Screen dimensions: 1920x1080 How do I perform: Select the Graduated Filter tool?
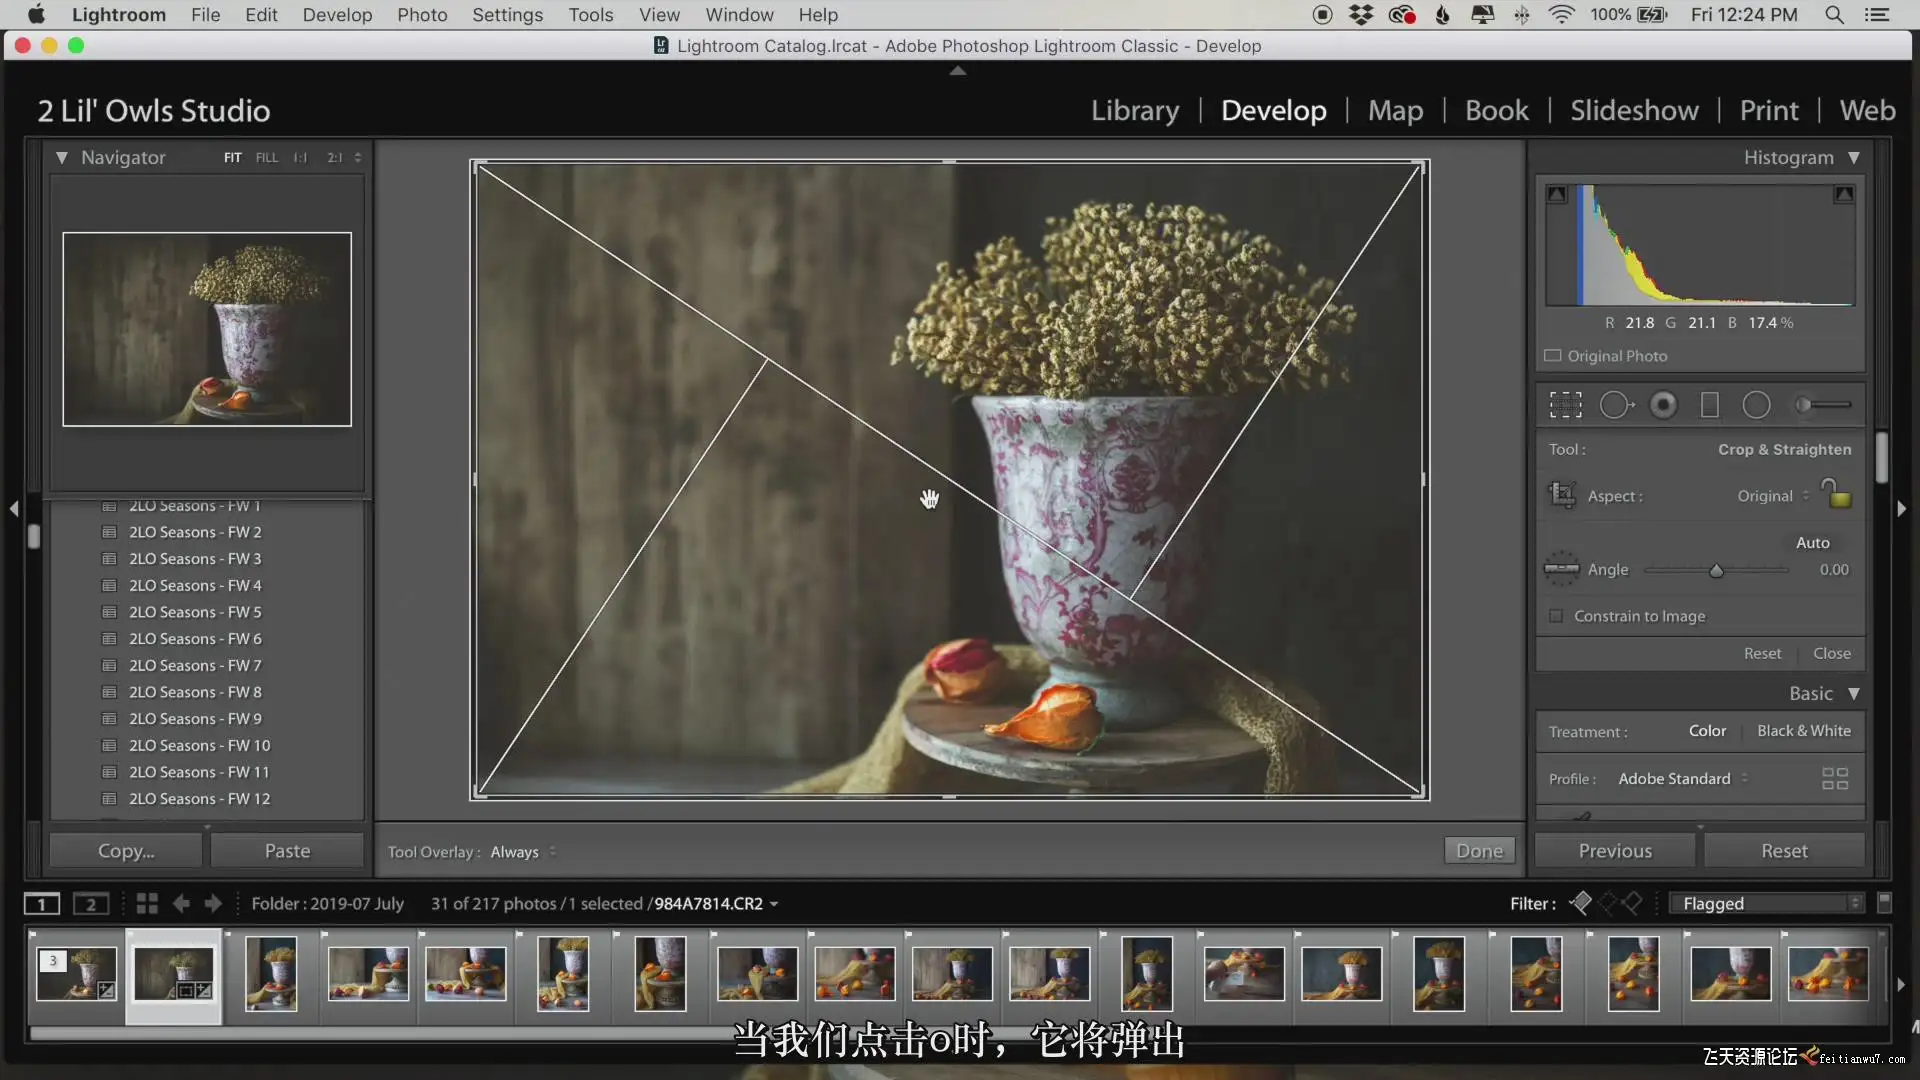(1710, 405)
